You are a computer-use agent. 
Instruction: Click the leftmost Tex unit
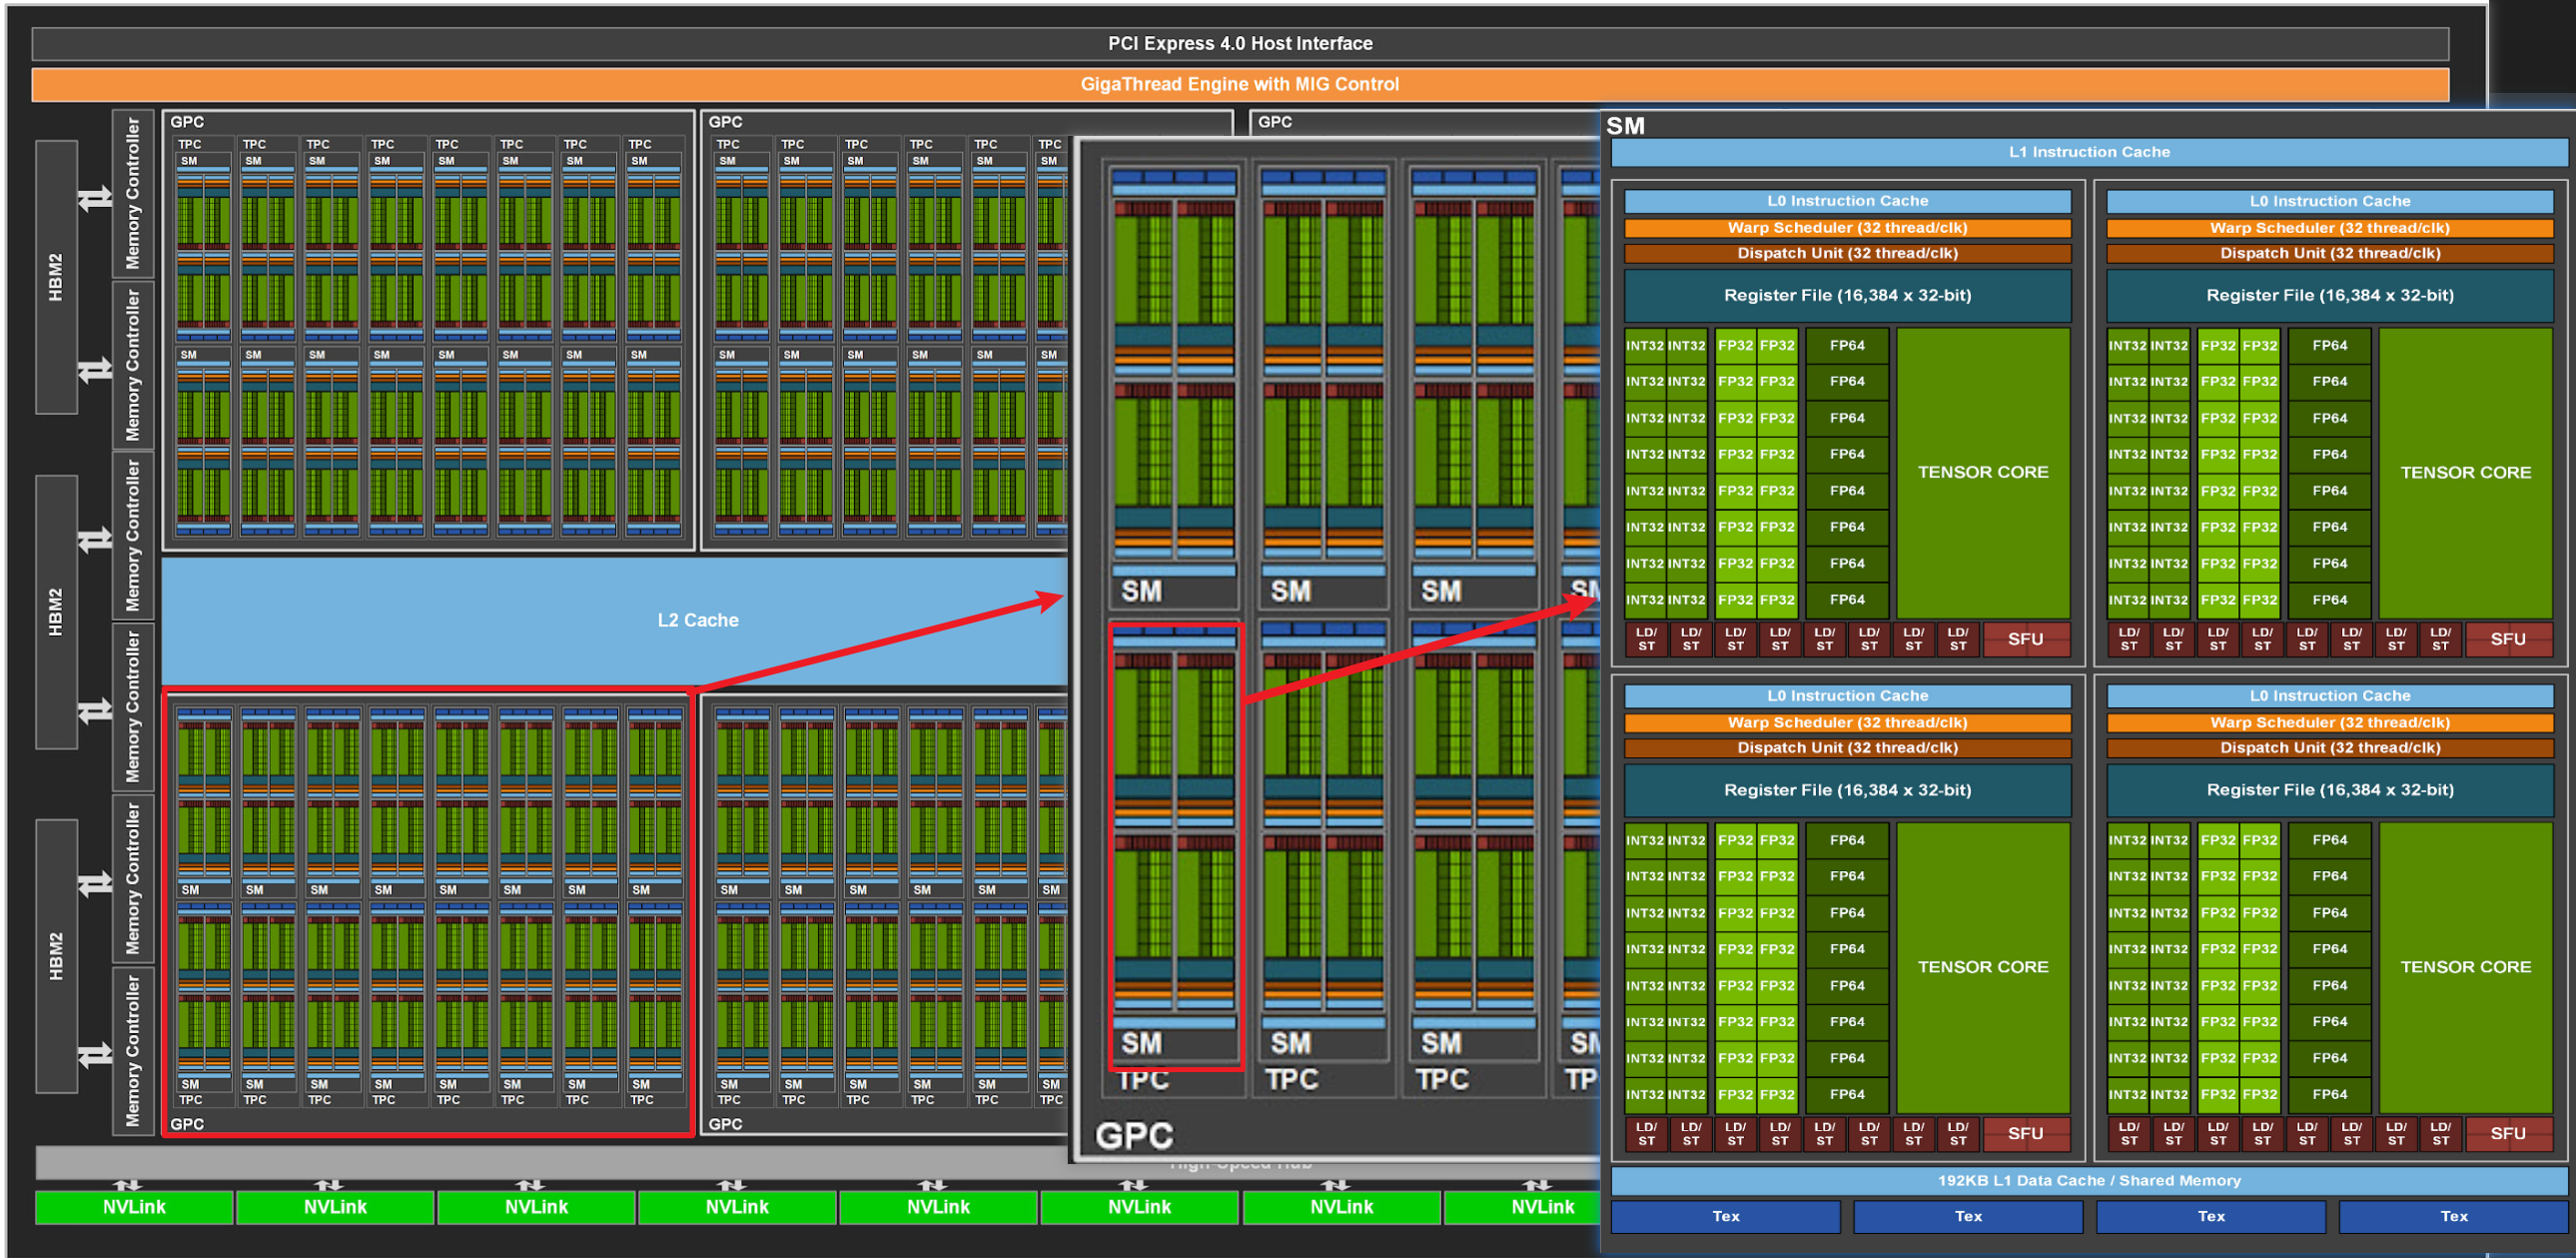coord(1725,1216)
